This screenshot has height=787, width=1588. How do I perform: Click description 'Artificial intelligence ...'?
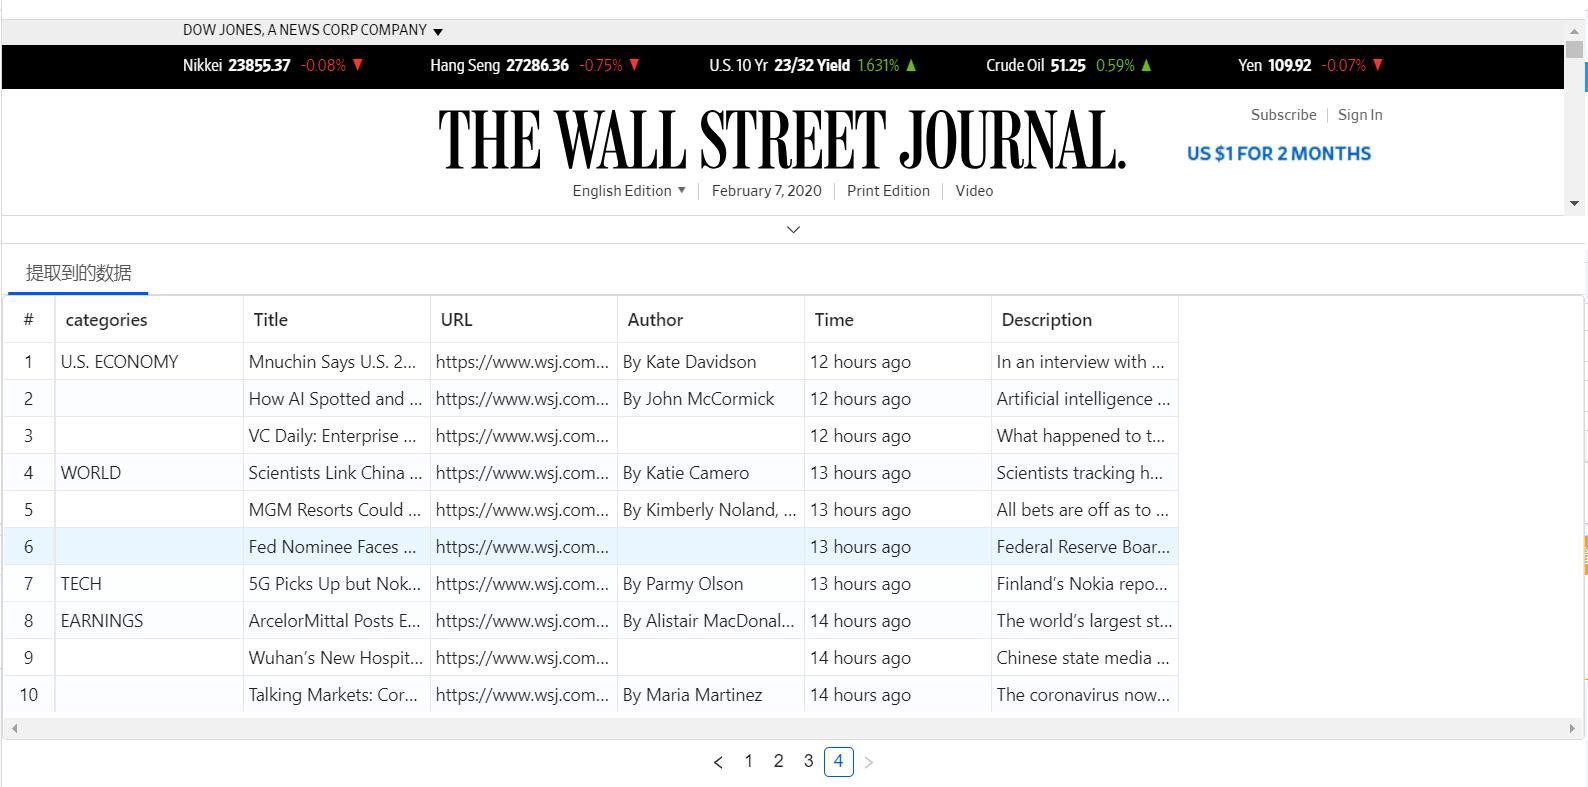[1083, 399]
